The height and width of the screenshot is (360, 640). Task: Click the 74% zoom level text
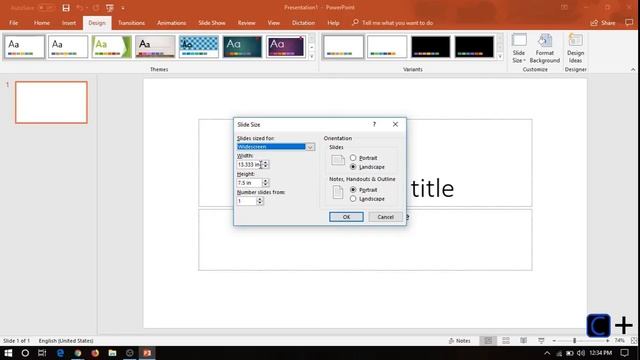tap(620, 340)
